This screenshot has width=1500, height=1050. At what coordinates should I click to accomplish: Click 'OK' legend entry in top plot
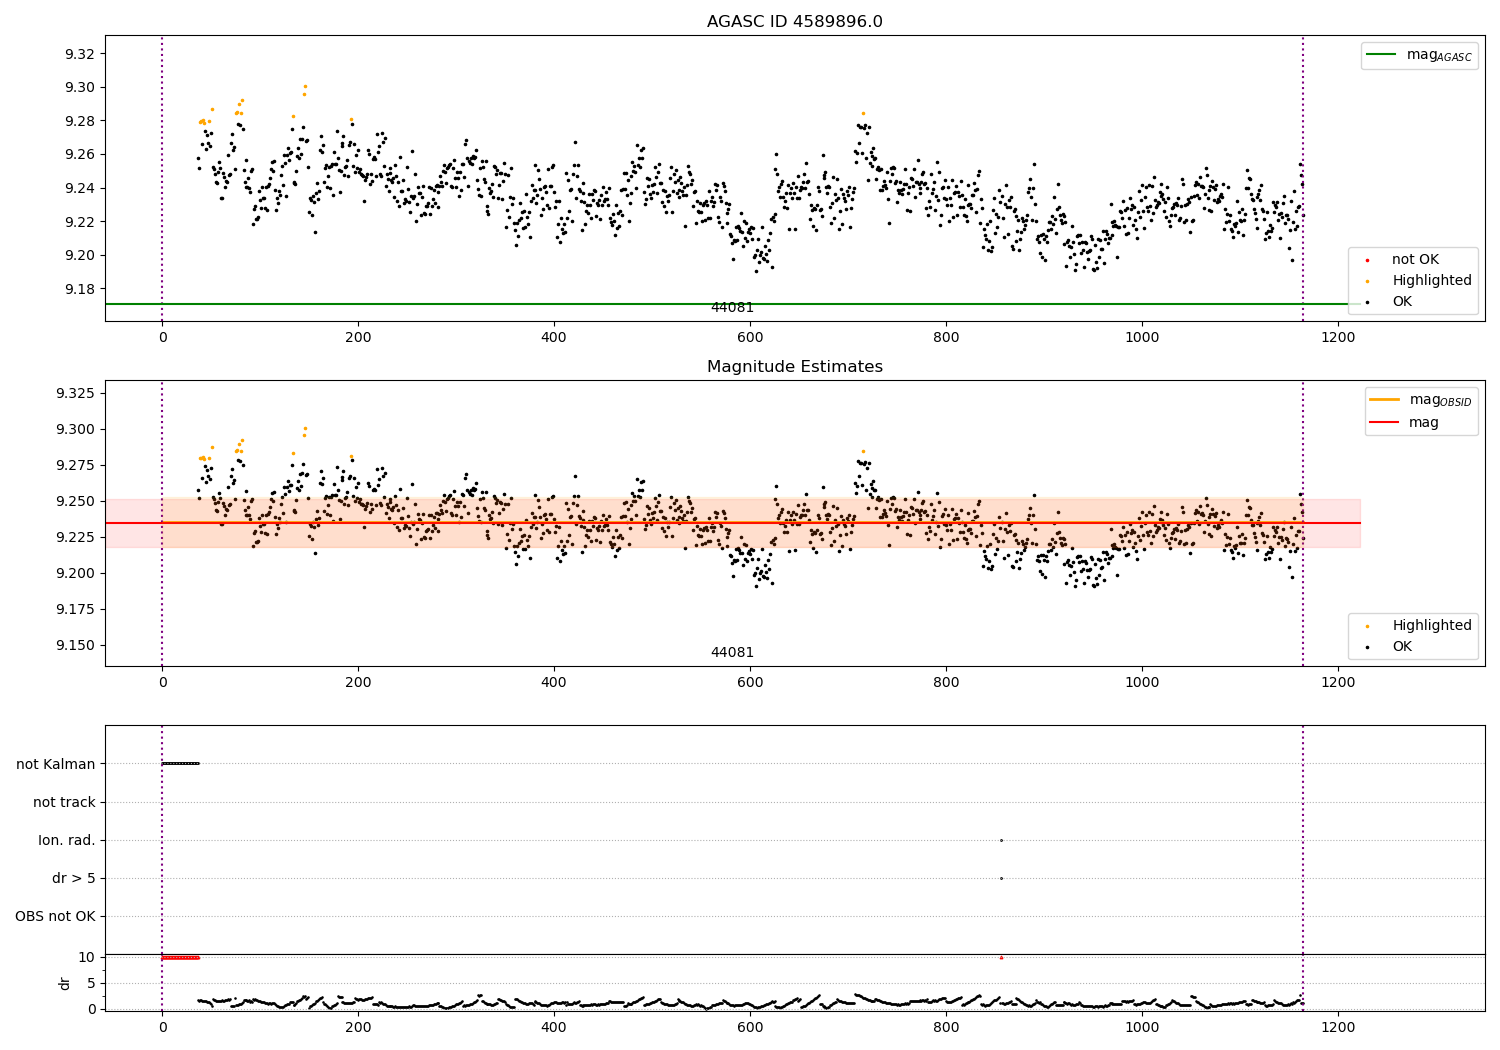1390,302
